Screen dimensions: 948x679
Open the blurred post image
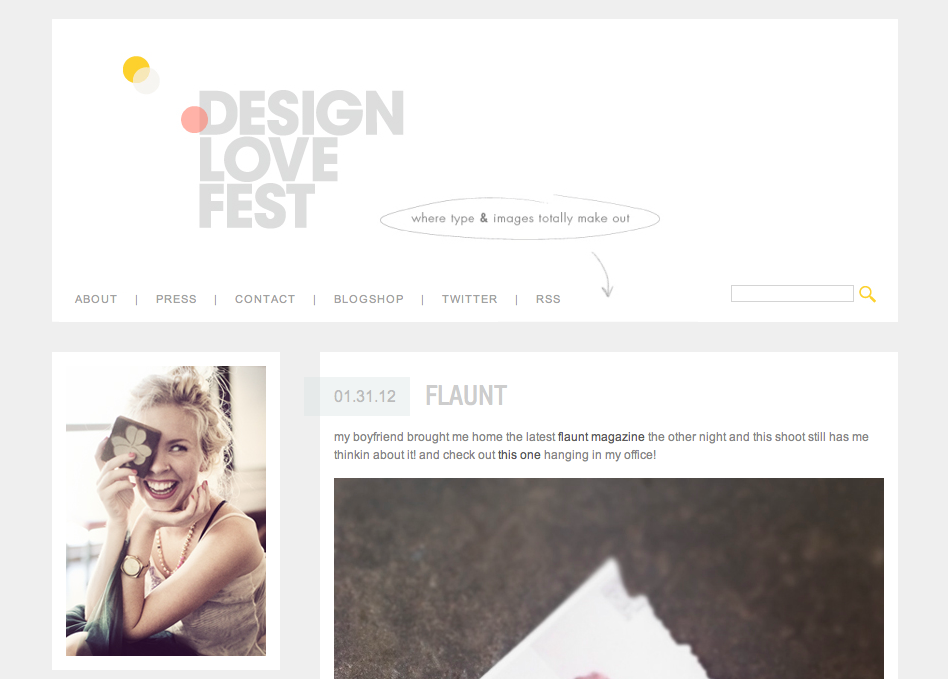[609, 579]
